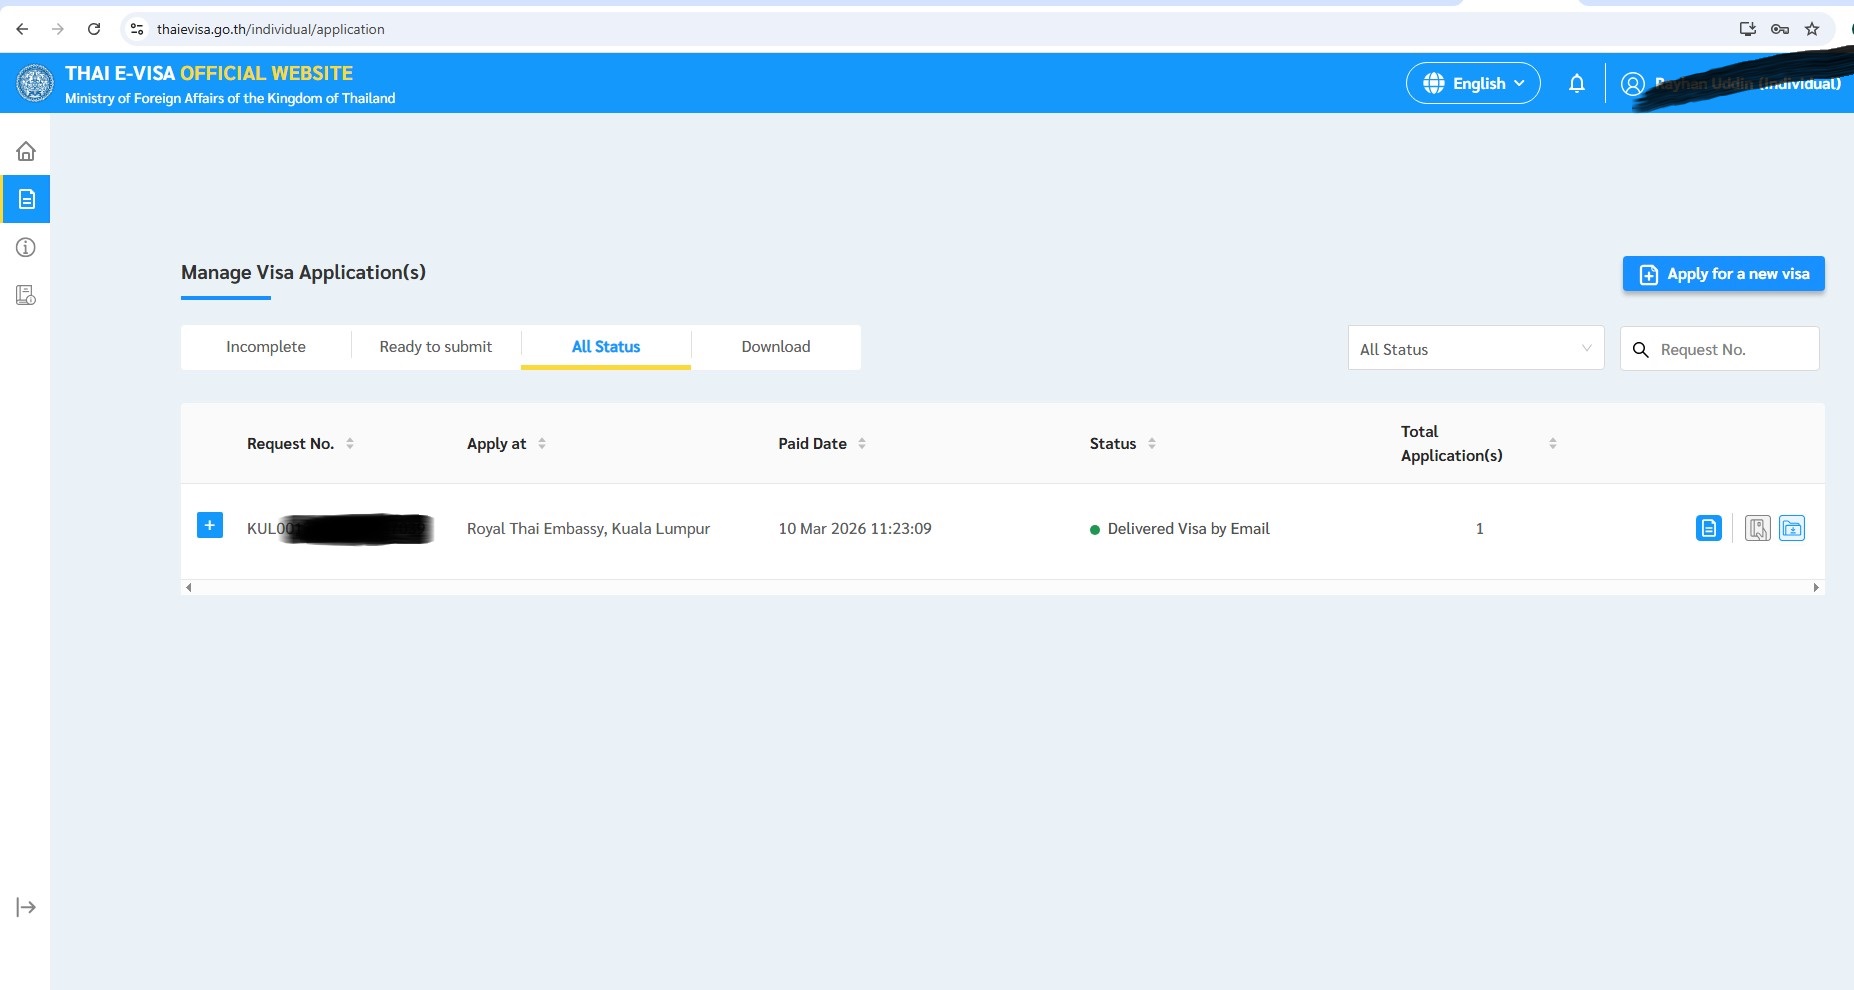Sort the table by Paid Date
This screenshot has height=990, width=1854.
[x=862, y=443]
